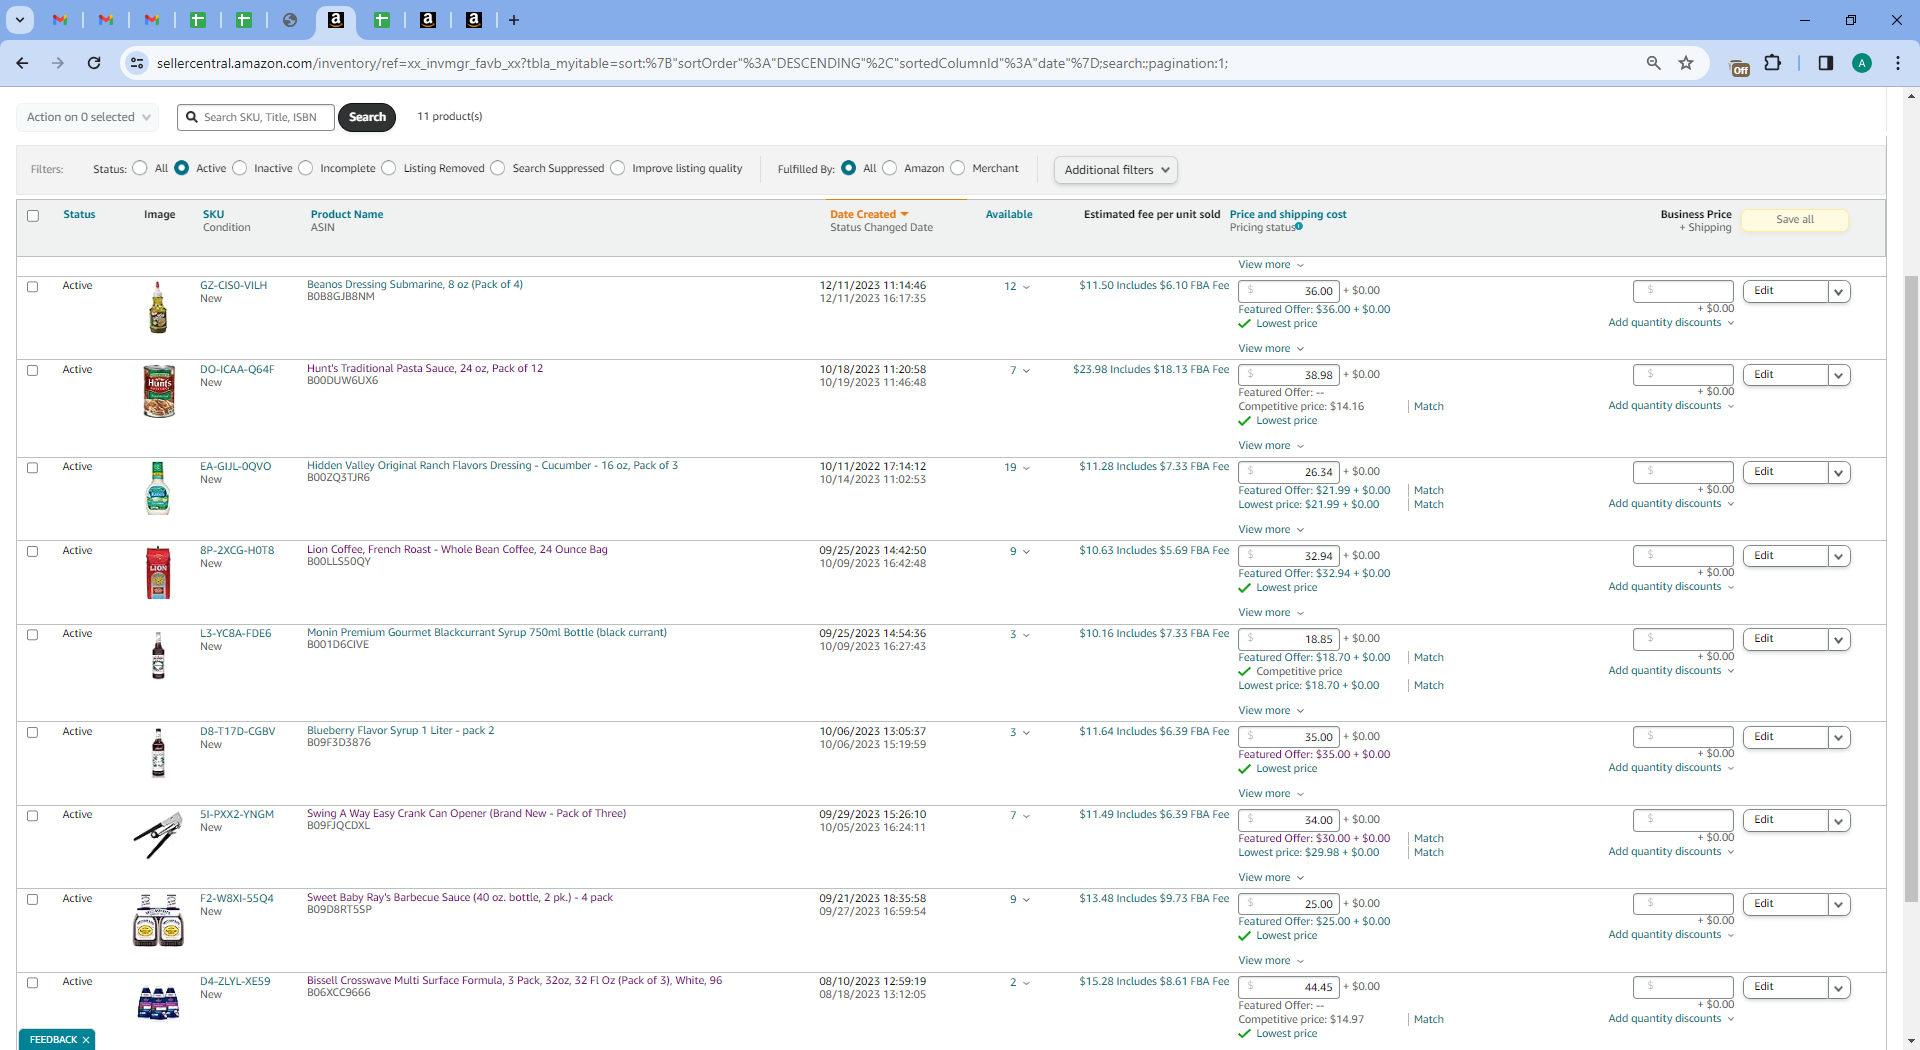Open Edit dropdown arrow for Bissell Crosswave

click(1839, 988)
